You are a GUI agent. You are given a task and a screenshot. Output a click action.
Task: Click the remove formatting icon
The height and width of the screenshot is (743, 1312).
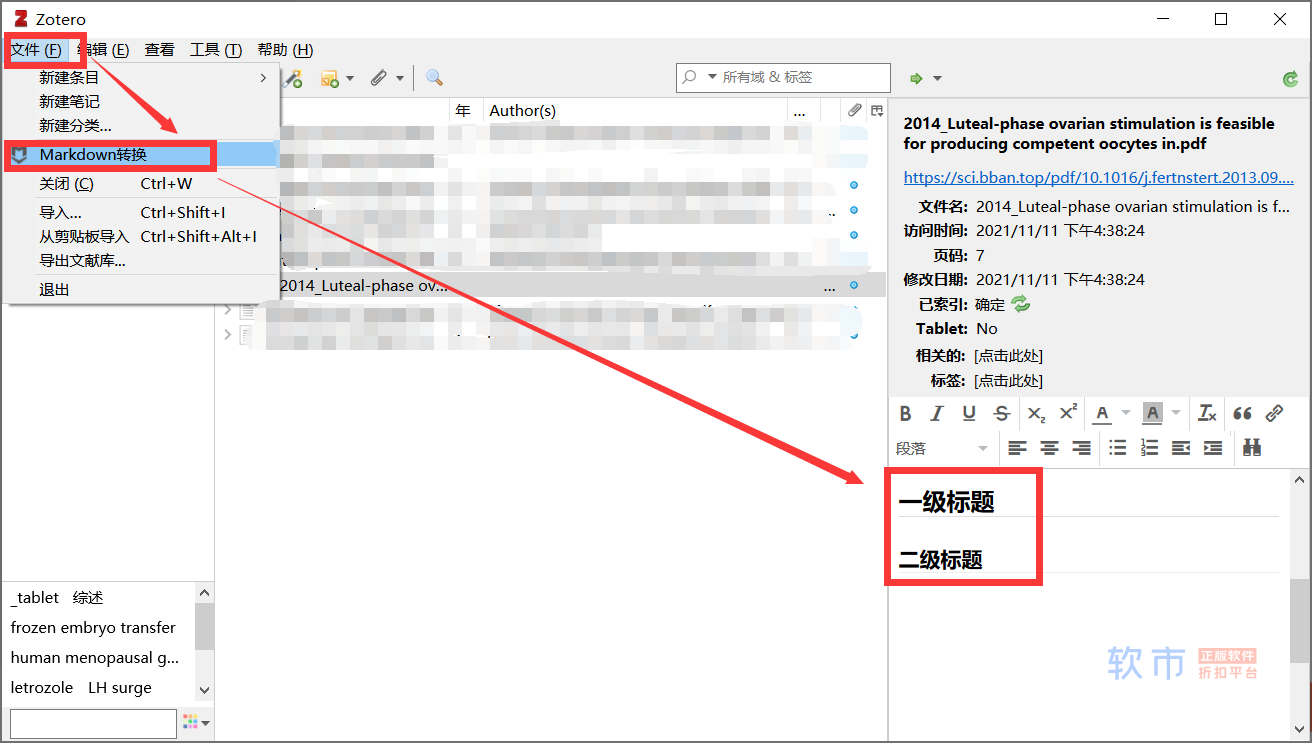(1207, 413)
